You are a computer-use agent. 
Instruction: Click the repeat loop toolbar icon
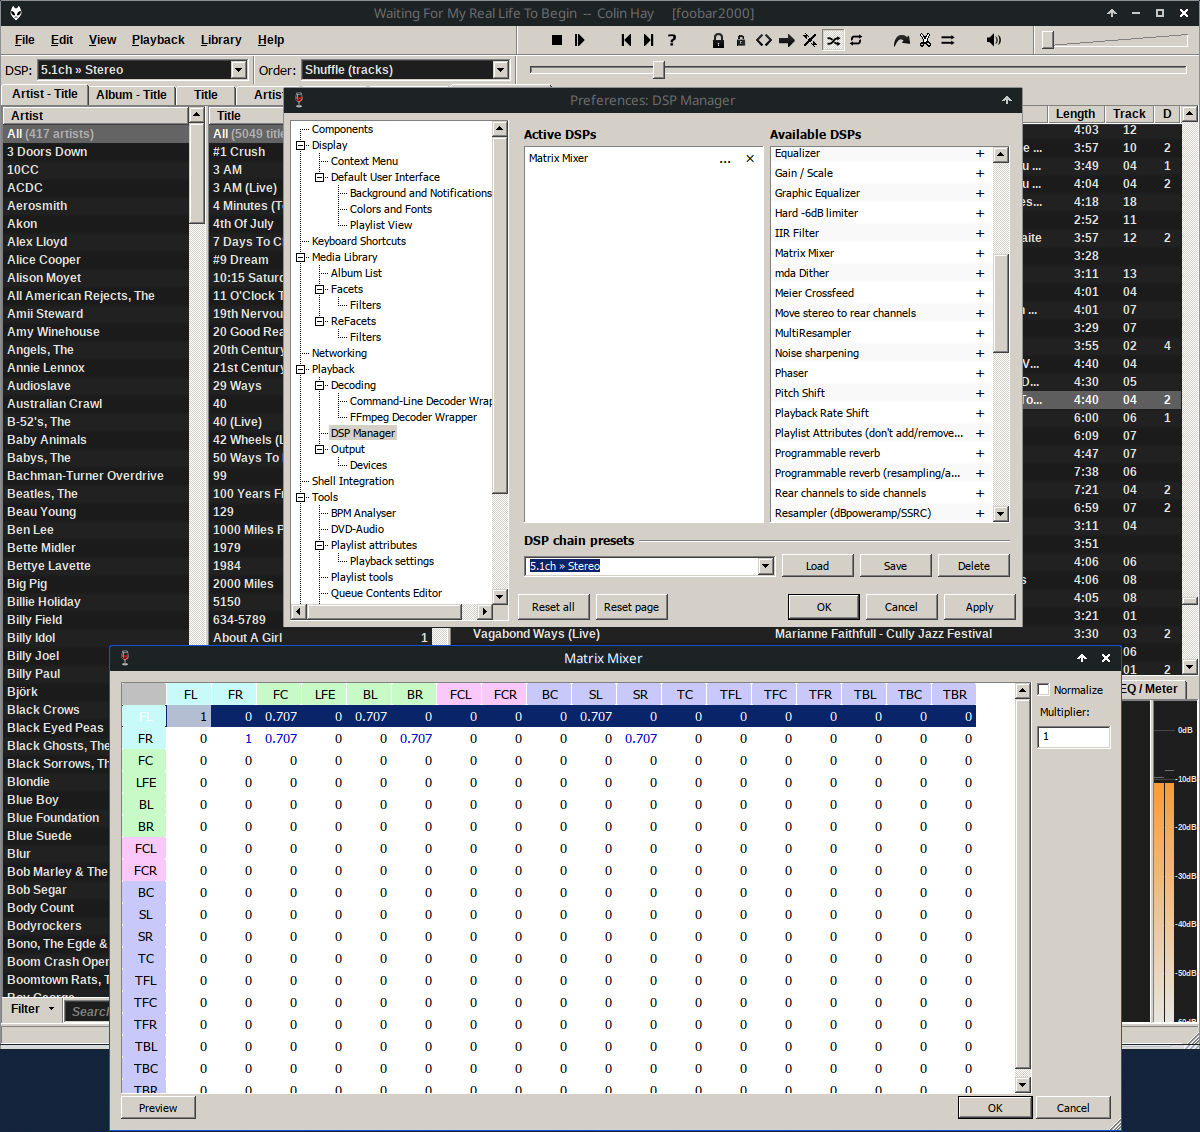click(x=856, y=40)
